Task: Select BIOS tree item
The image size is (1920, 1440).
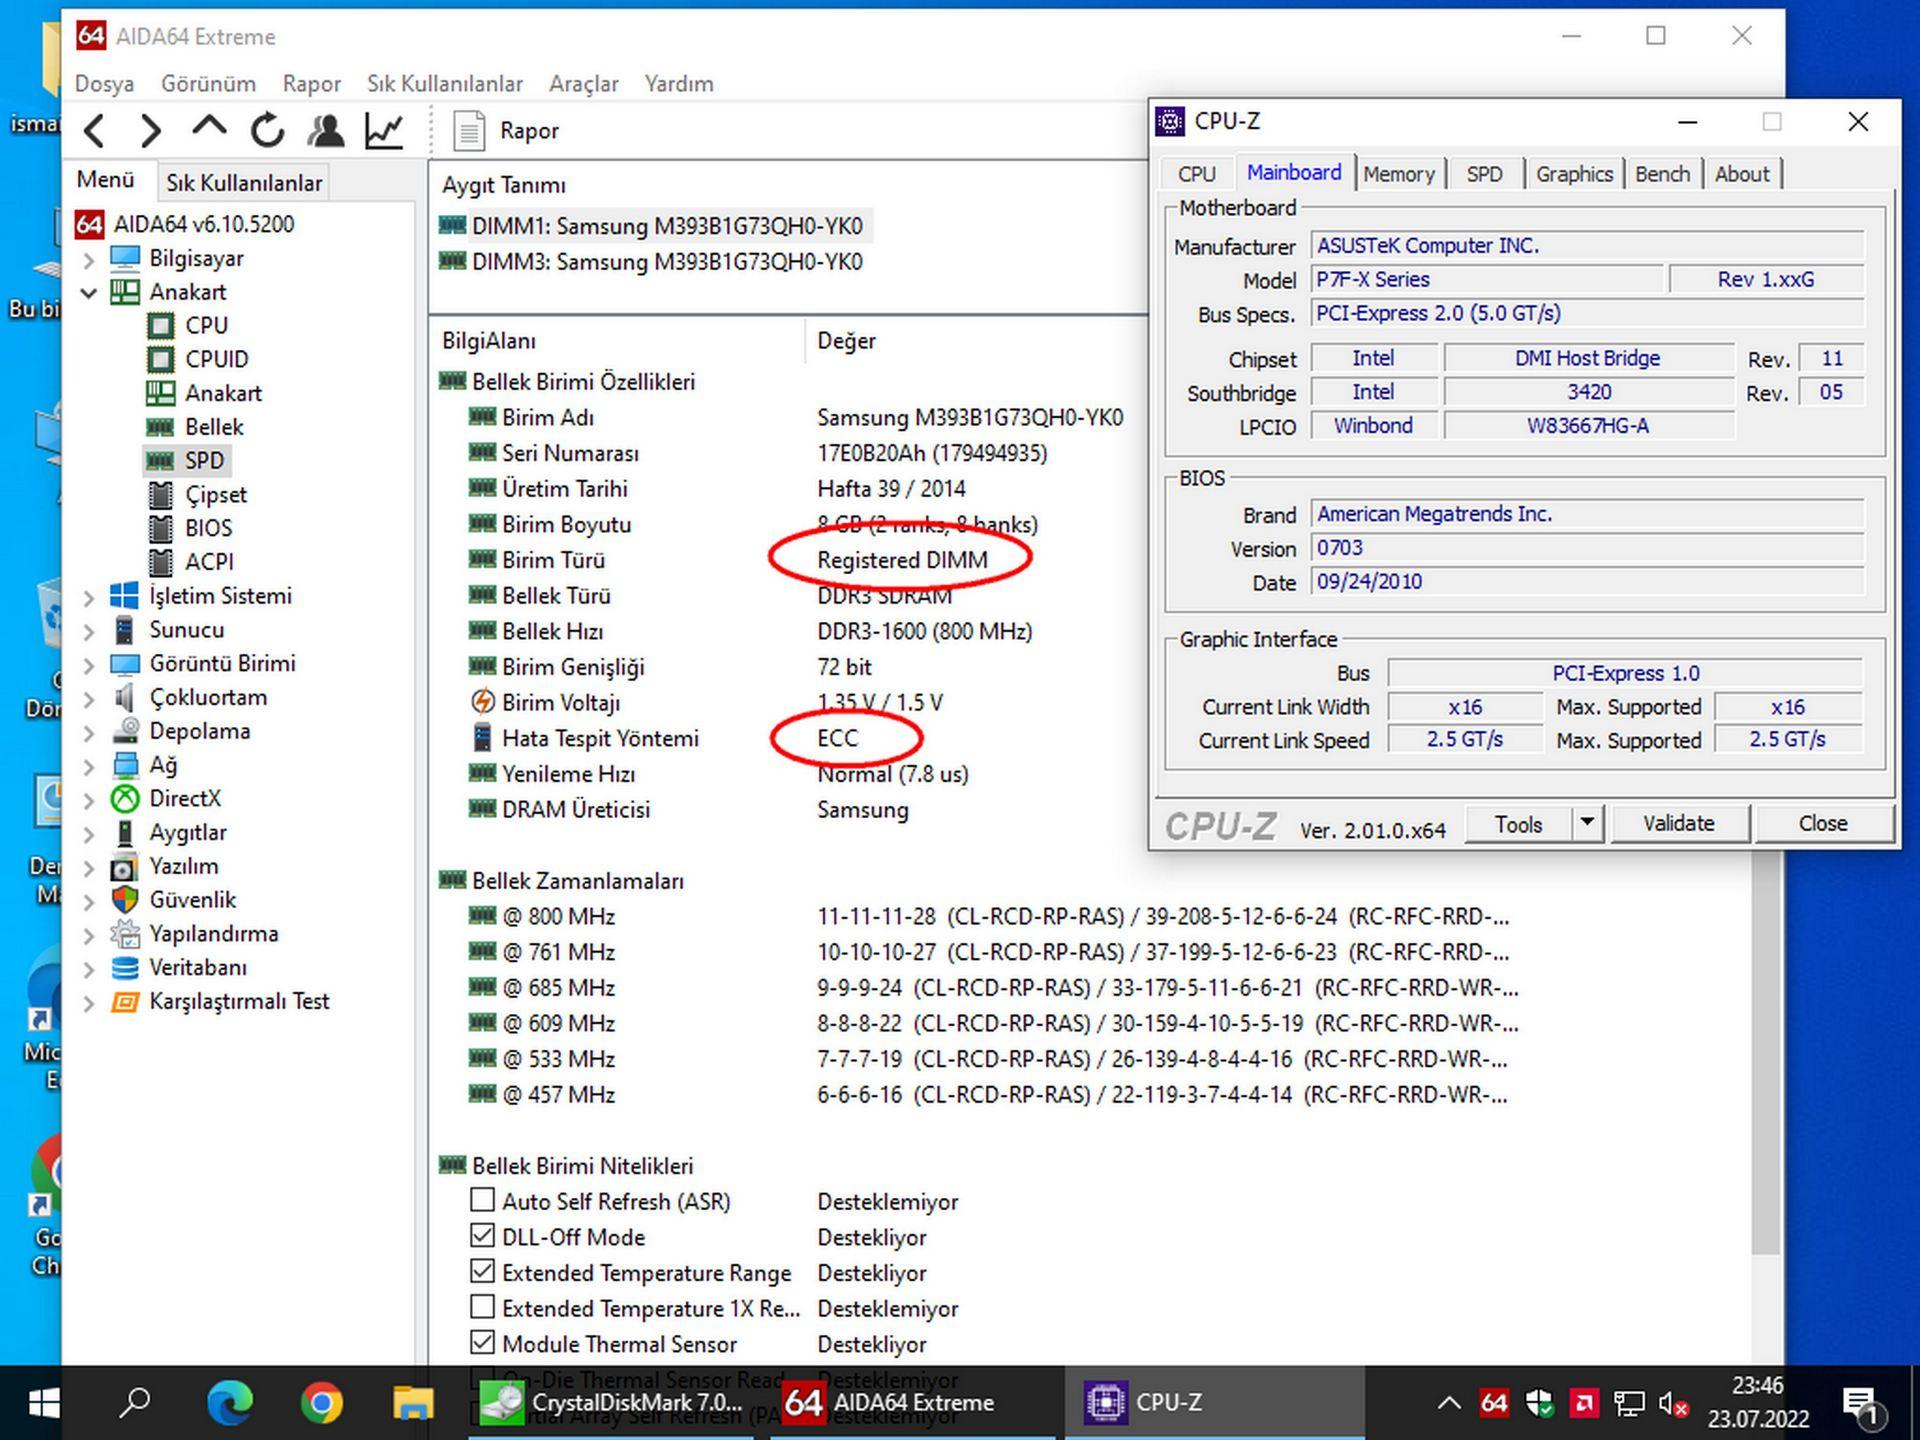Action: point(208,528)
